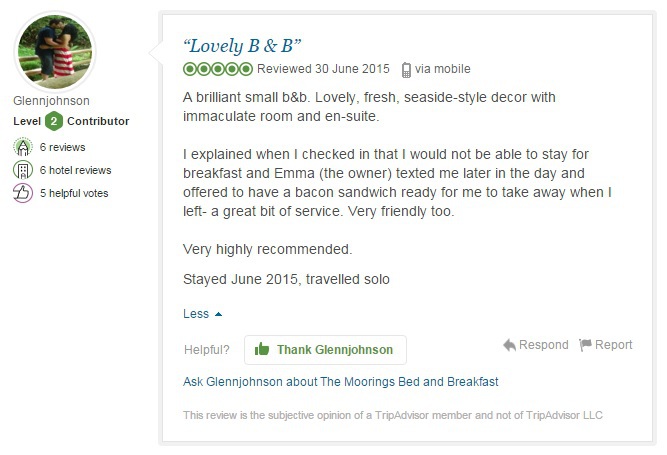This screenshot has width=667, height=455.
Task: Click the mobile phone icon
Action: [407, 70]
